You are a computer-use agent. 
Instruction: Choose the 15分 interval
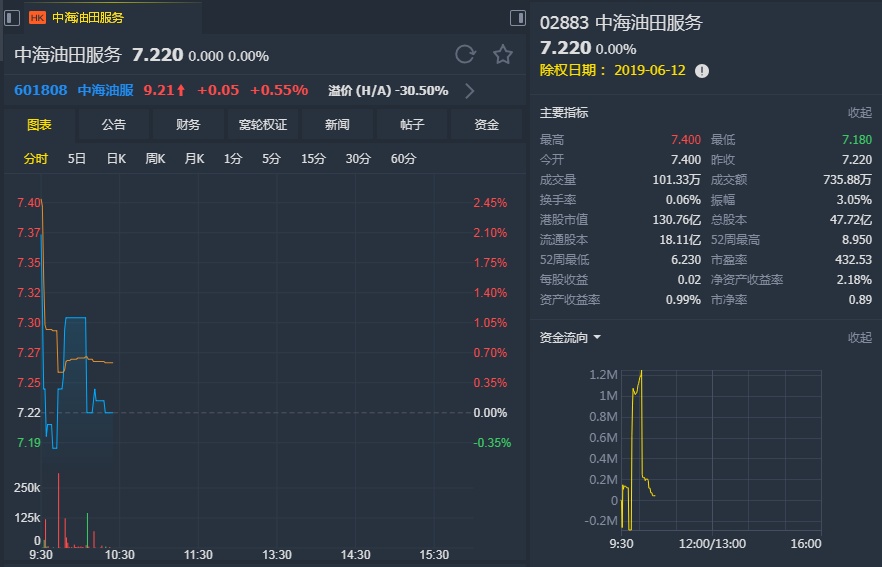click(313, 159)
